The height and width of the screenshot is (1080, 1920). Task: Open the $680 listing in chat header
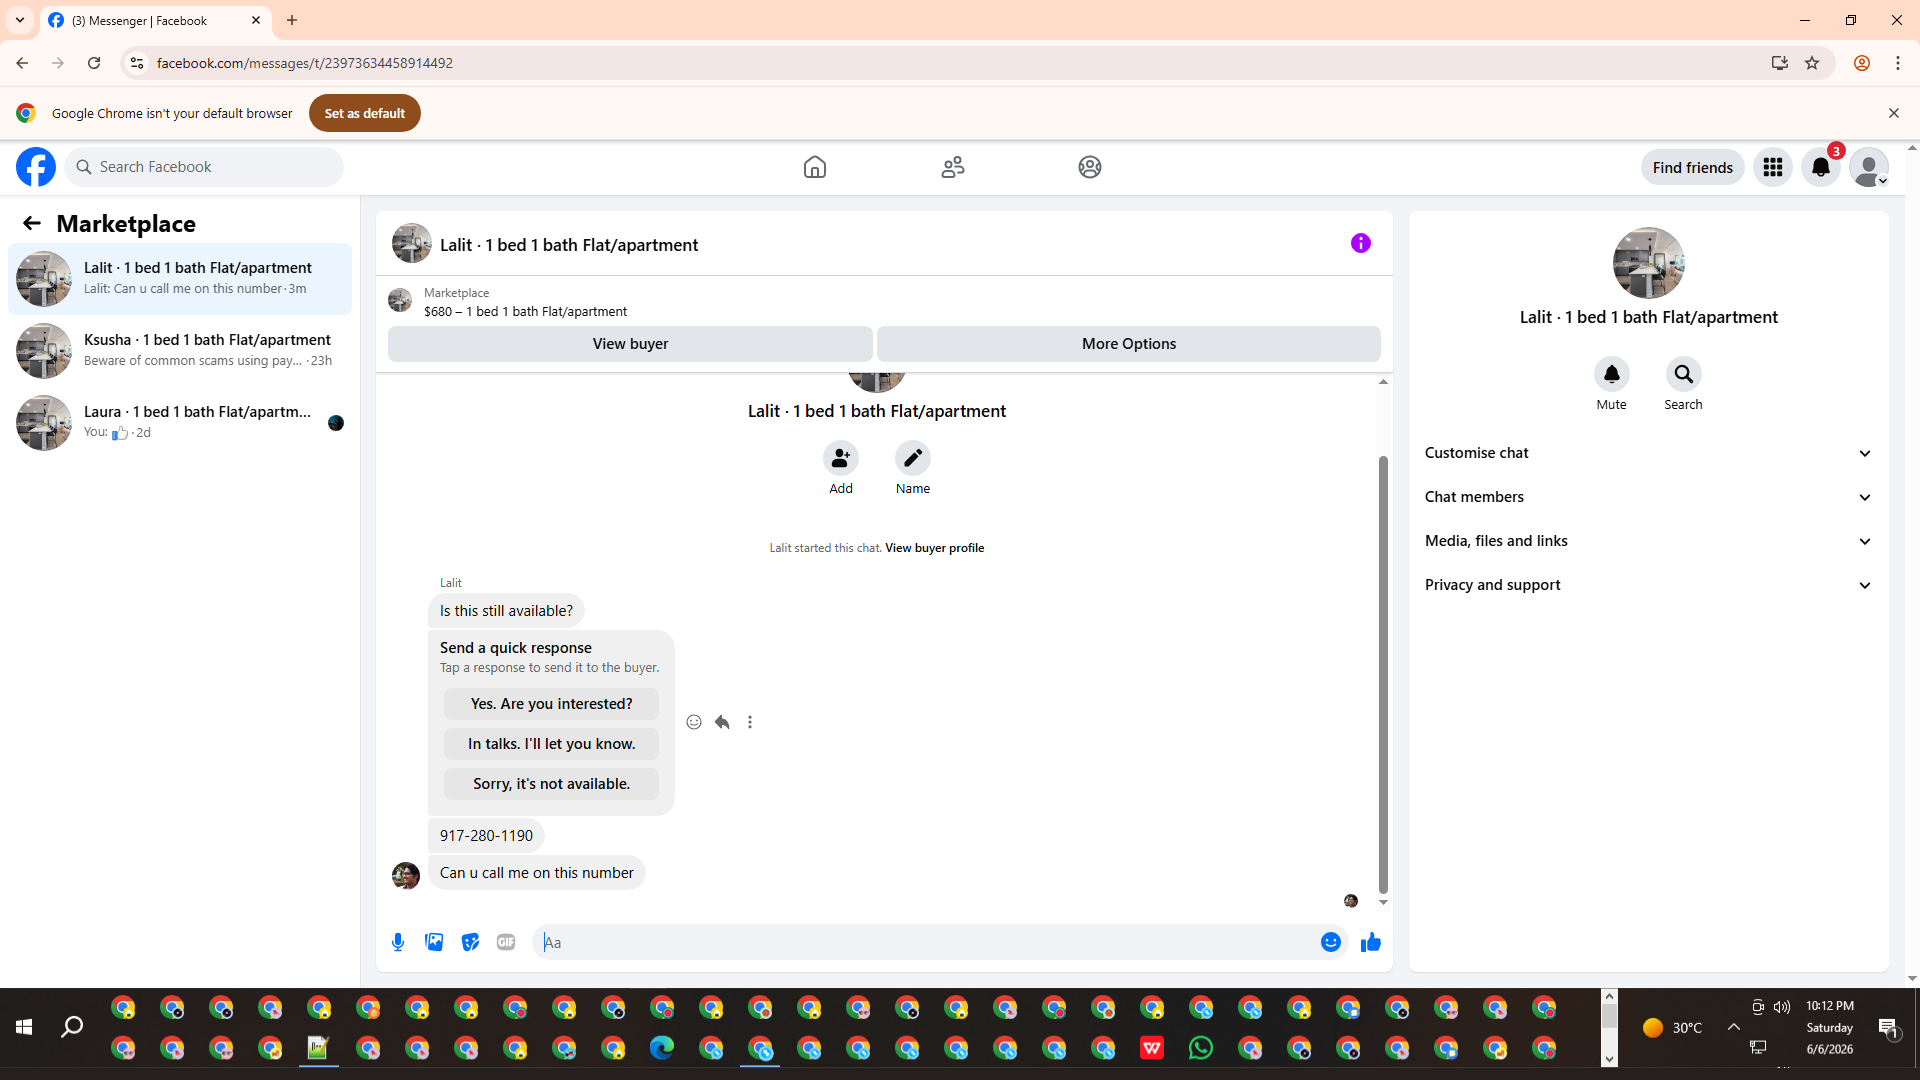[x=525, y=302]
